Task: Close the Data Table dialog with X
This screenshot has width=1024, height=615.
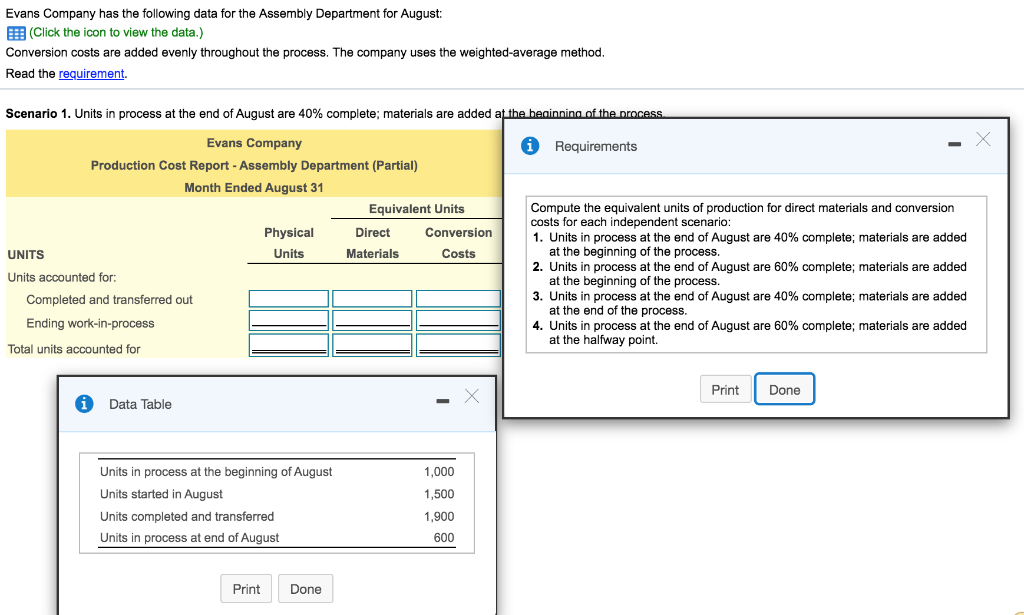Action: pyautogui.click(x=472, y=396)
